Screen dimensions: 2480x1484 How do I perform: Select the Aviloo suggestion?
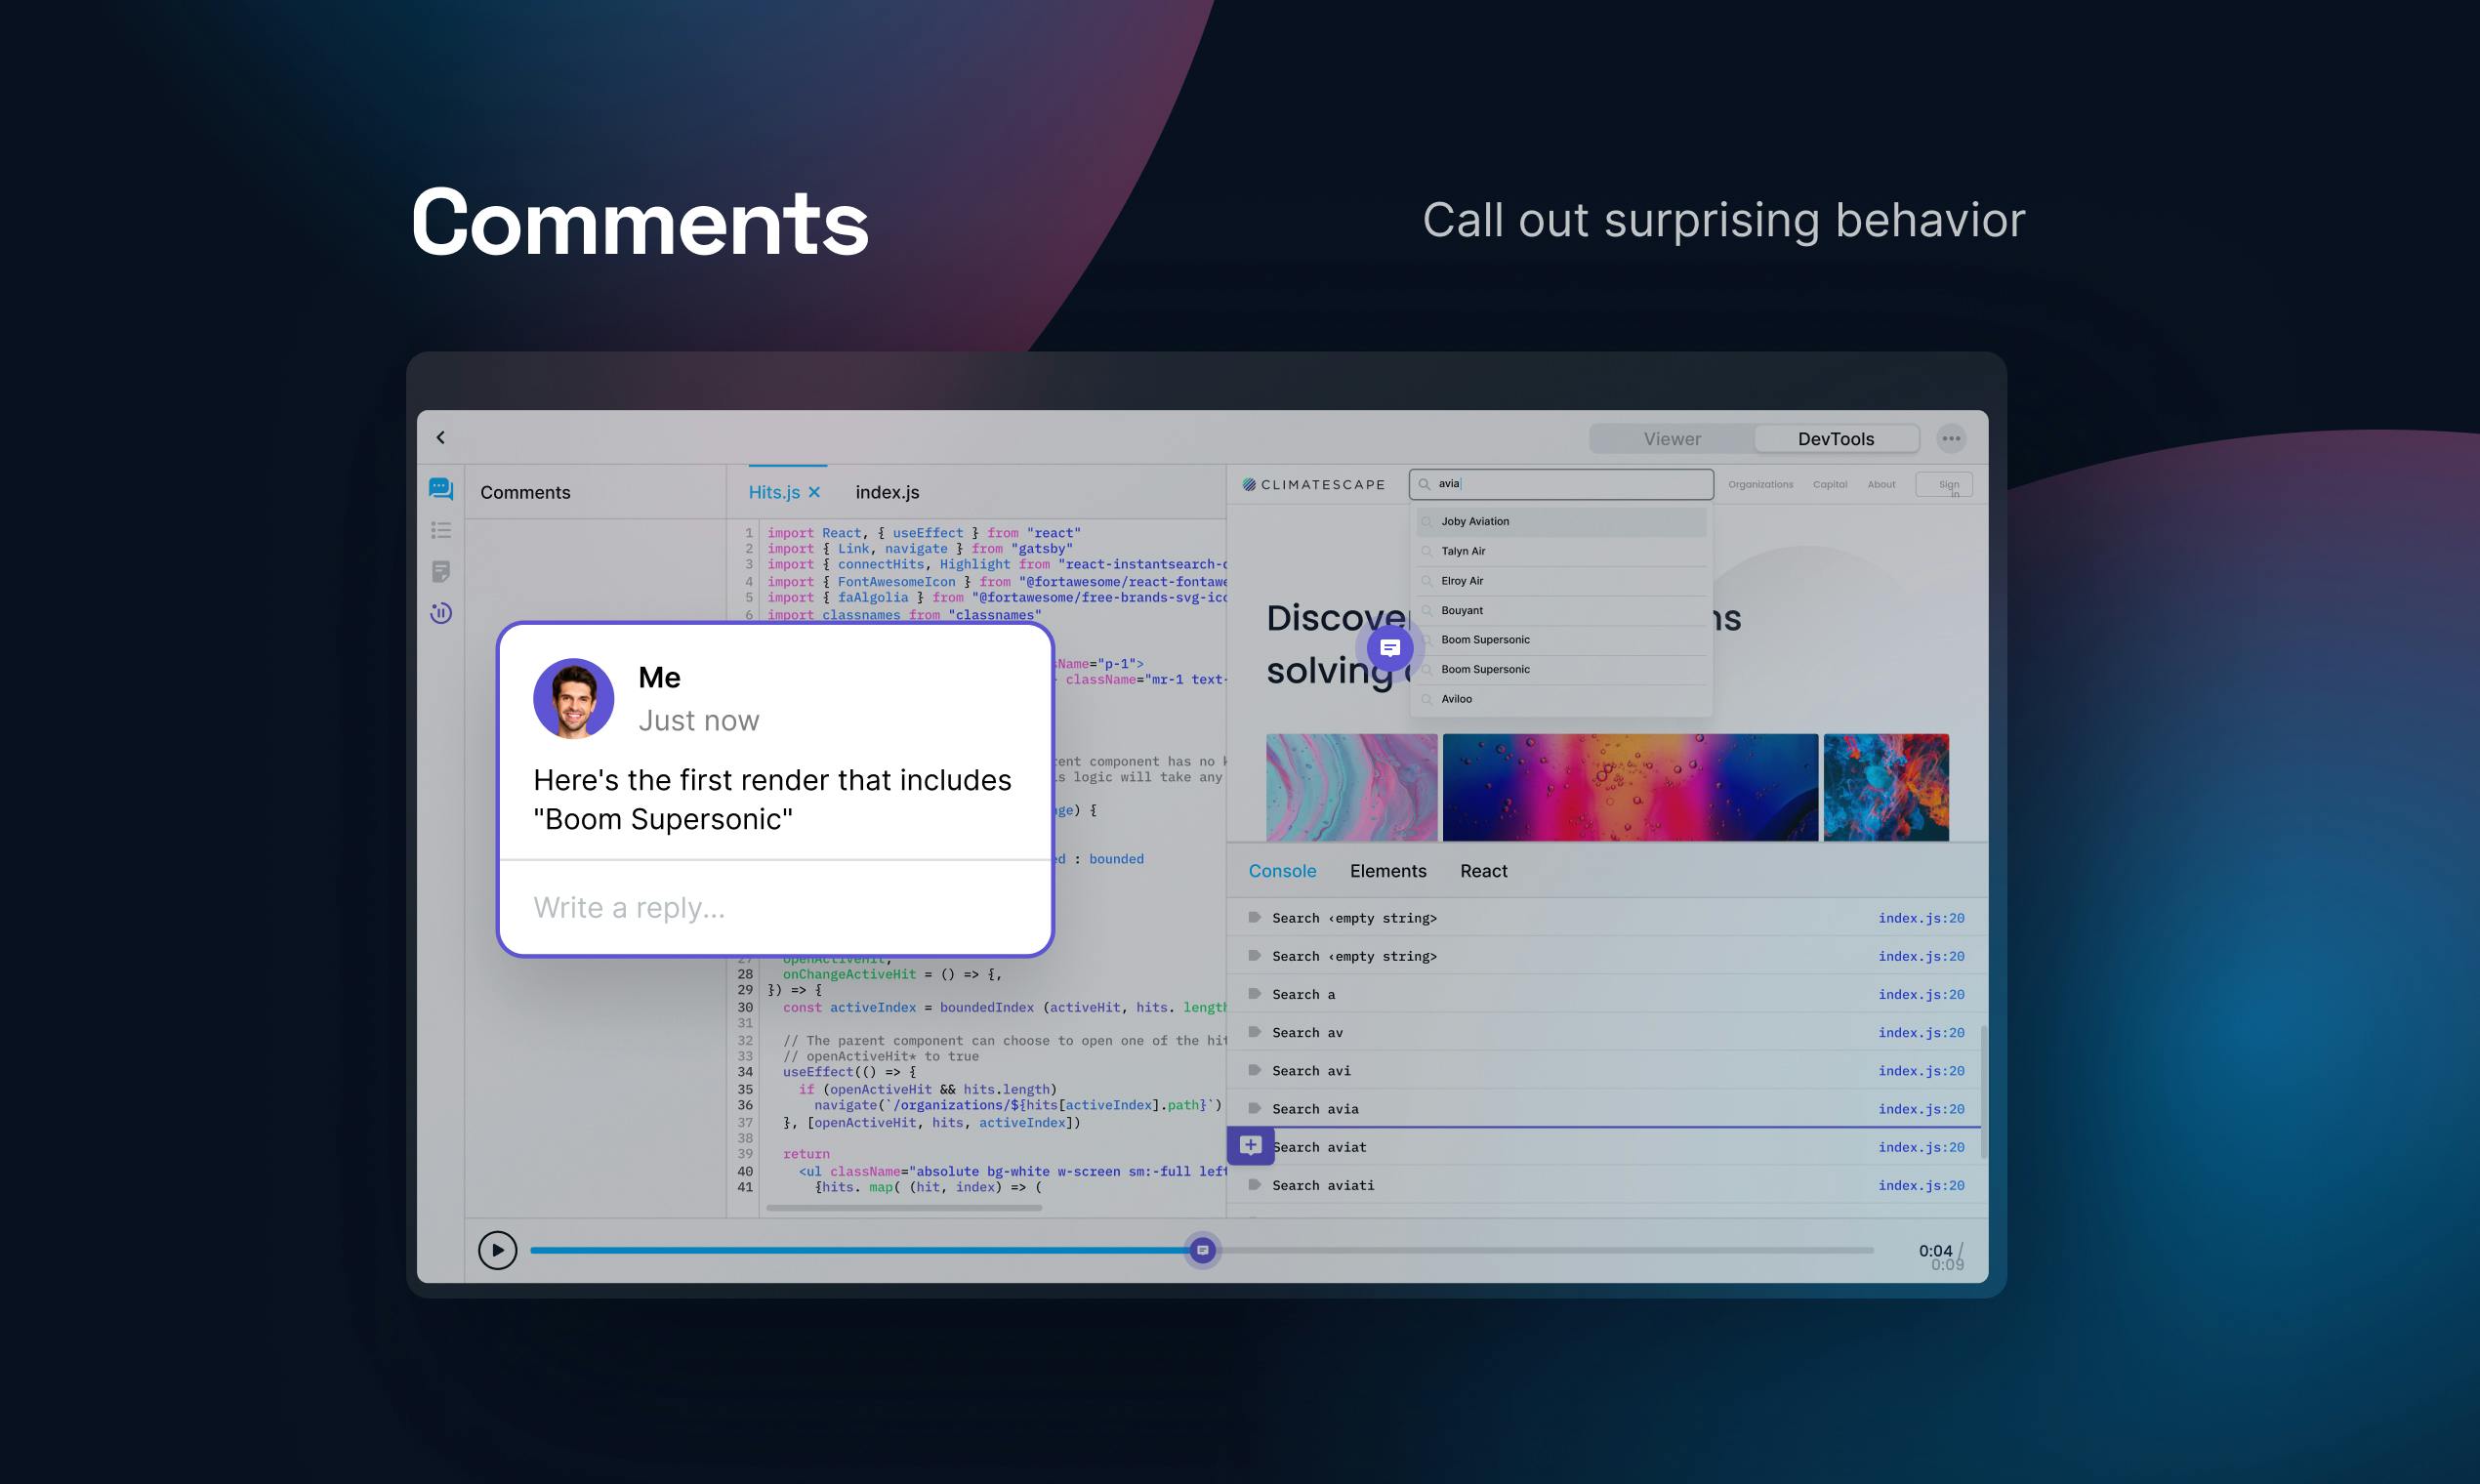[x=1561, y=699]
